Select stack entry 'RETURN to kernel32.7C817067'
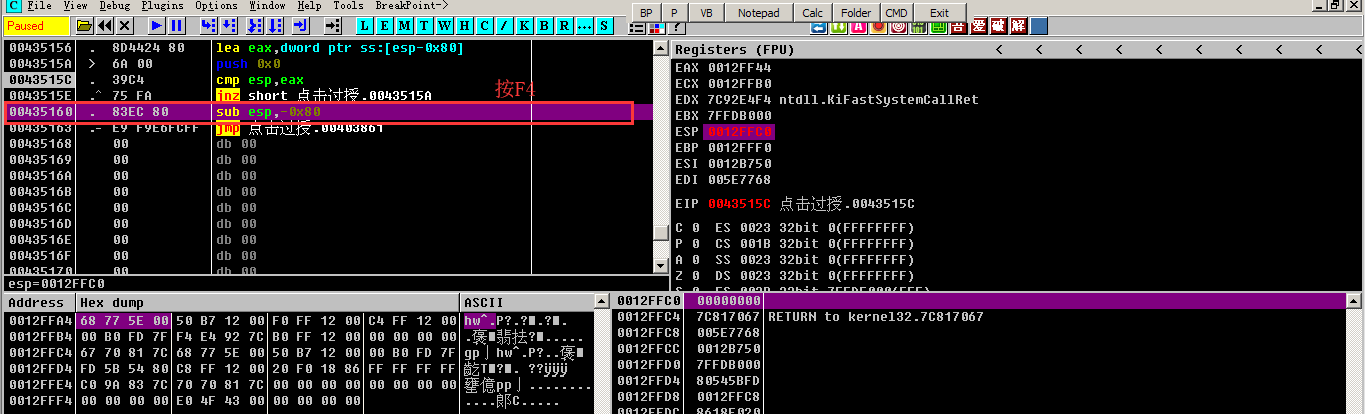The height and width of the screenshot is (414, 1366). [875, 317]
